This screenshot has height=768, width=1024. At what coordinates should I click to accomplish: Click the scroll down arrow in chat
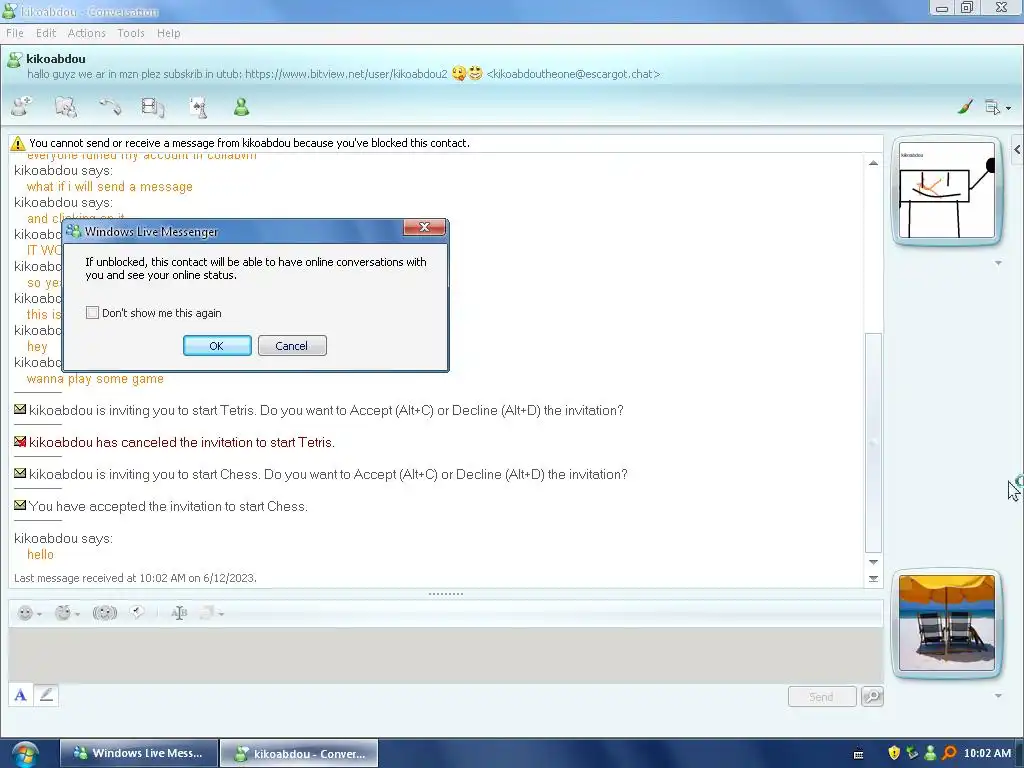tap(873, 562)
